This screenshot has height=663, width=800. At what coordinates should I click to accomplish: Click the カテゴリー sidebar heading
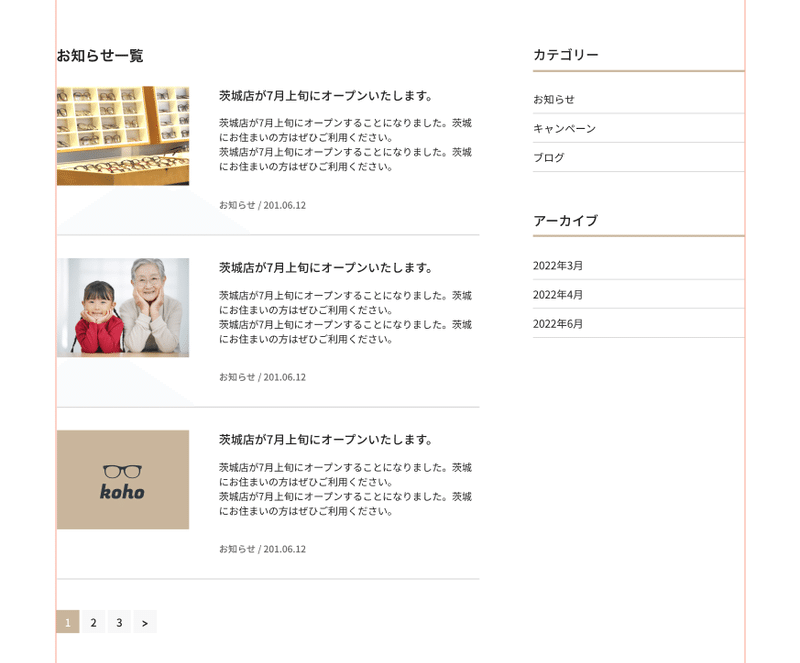tap(566, 55)
